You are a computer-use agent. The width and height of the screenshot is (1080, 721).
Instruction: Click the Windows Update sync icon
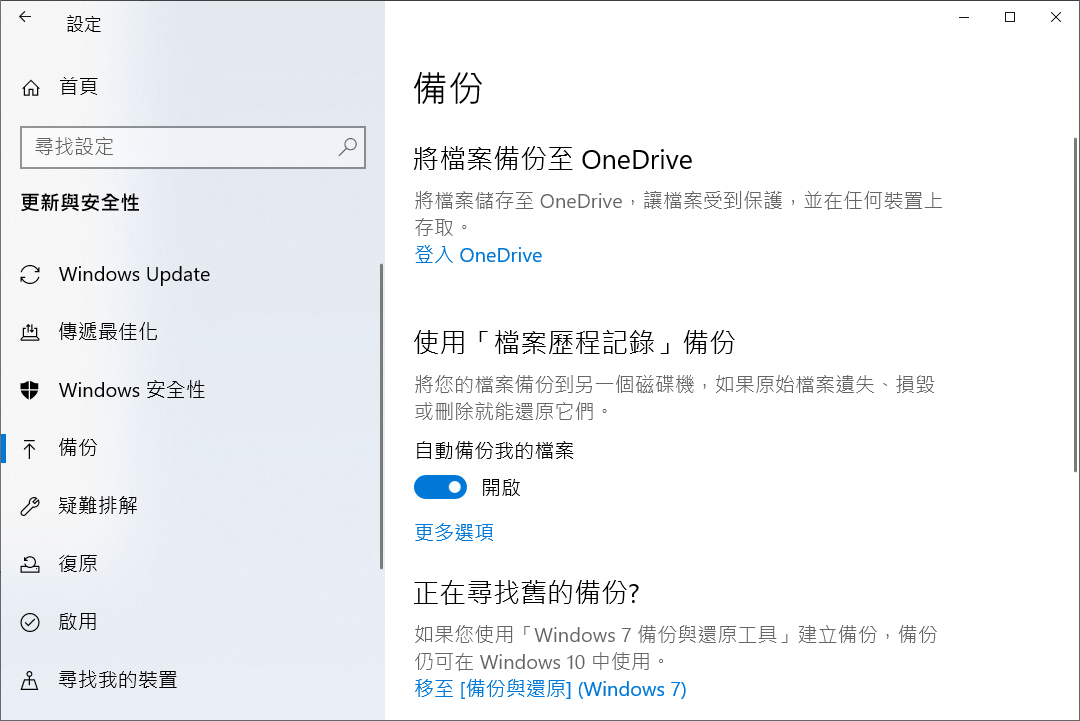click(x=31, y=275)
